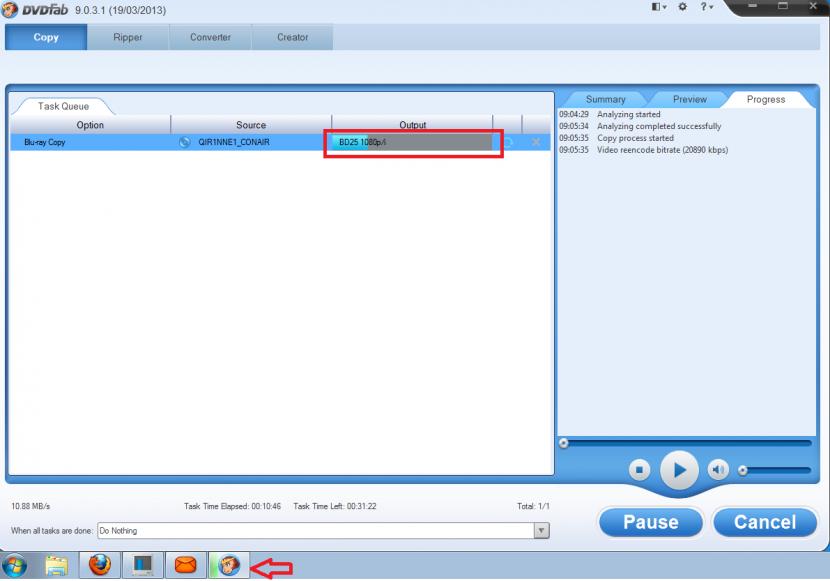
Task: Open the monitor program on taskbar
Action: 142,565
